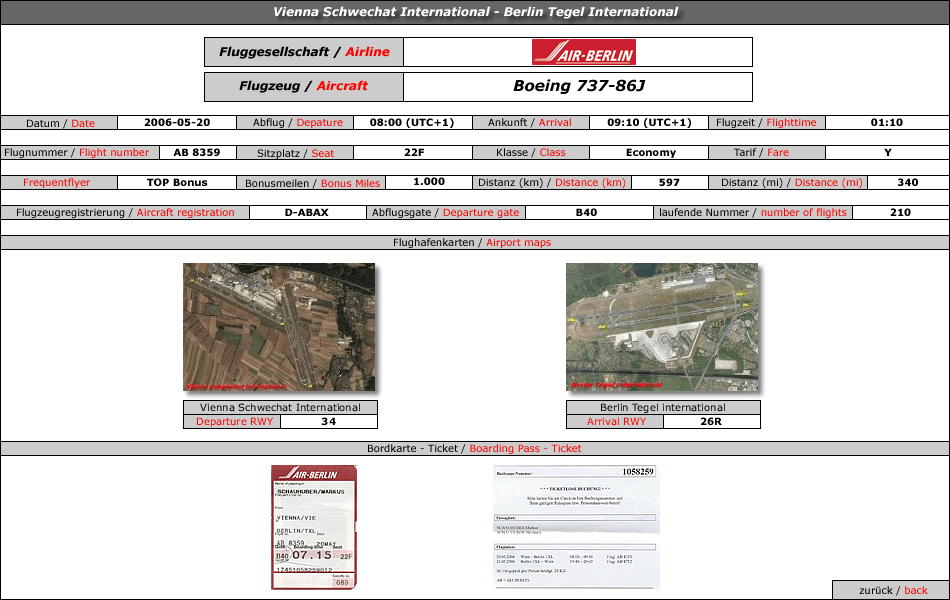Select bonus miles value 1.000
Screen dimensions: 950x600
pyautogui.click(x=429, y=182)
